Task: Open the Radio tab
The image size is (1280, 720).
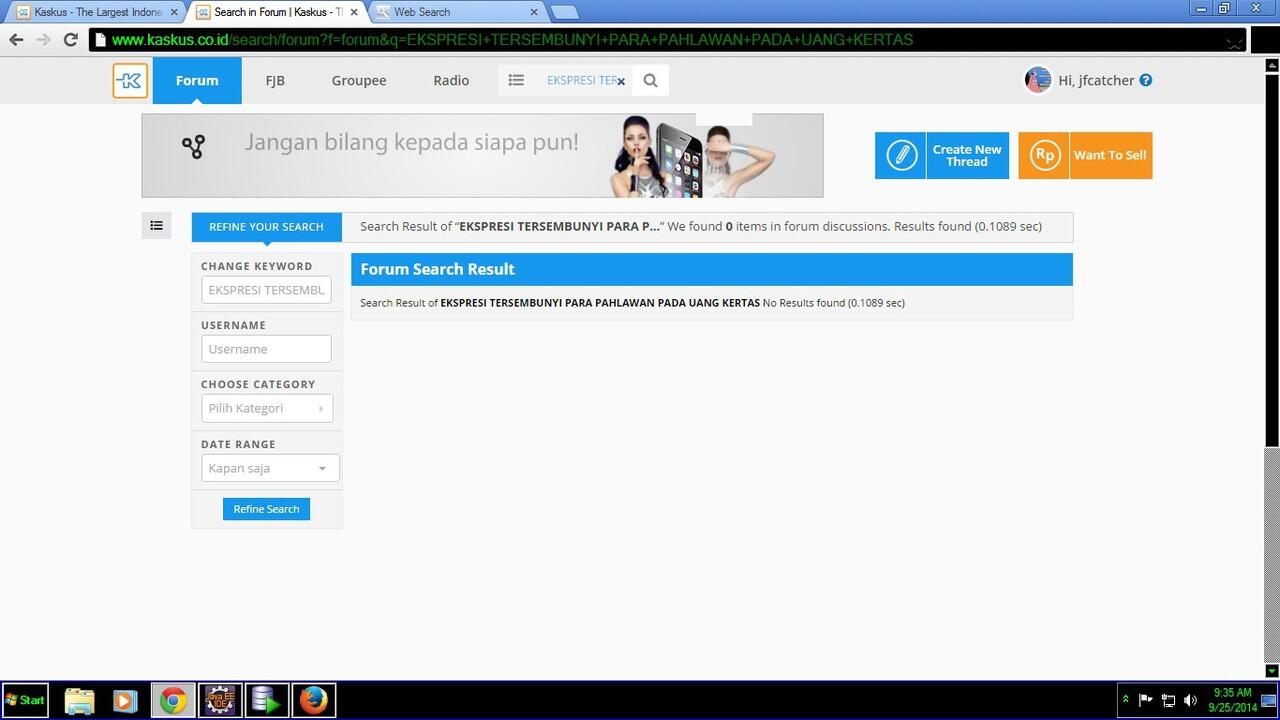Action: [x=451, y=80]
